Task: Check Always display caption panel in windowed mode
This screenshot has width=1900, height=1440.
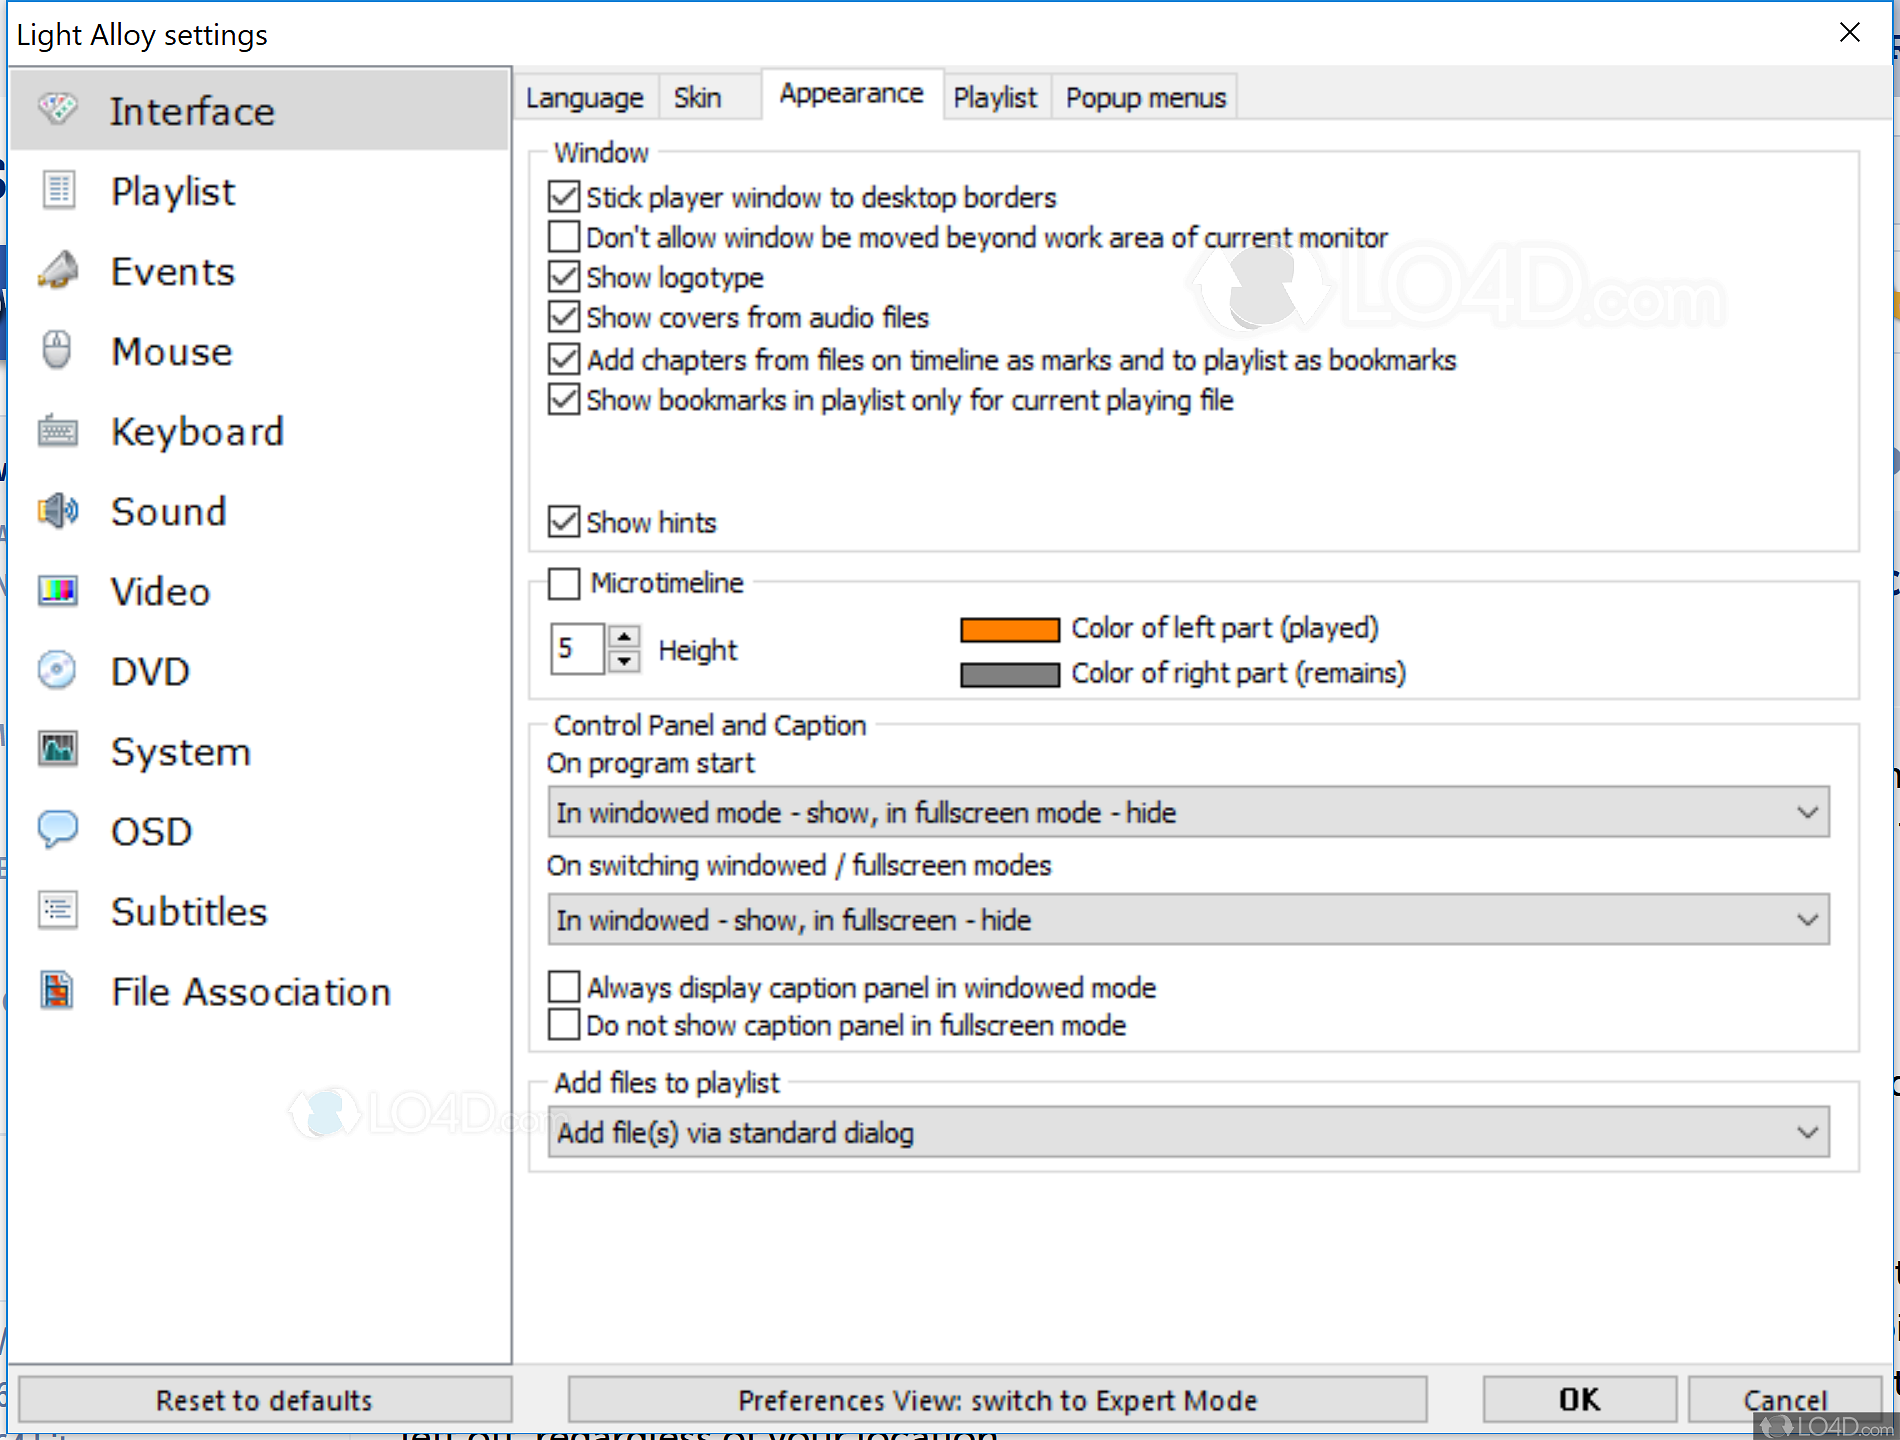Action: [563, 986]
